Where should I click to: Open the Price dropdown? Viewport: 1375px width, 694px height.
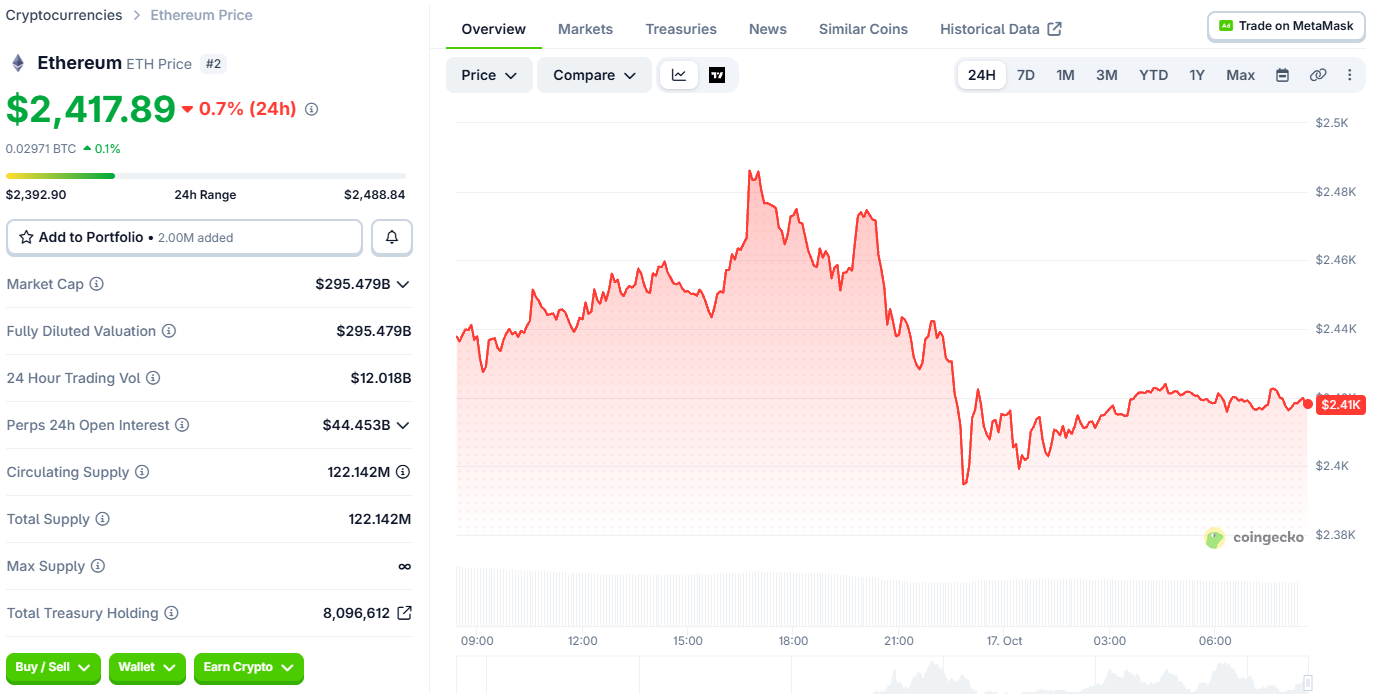coord(489,75)
